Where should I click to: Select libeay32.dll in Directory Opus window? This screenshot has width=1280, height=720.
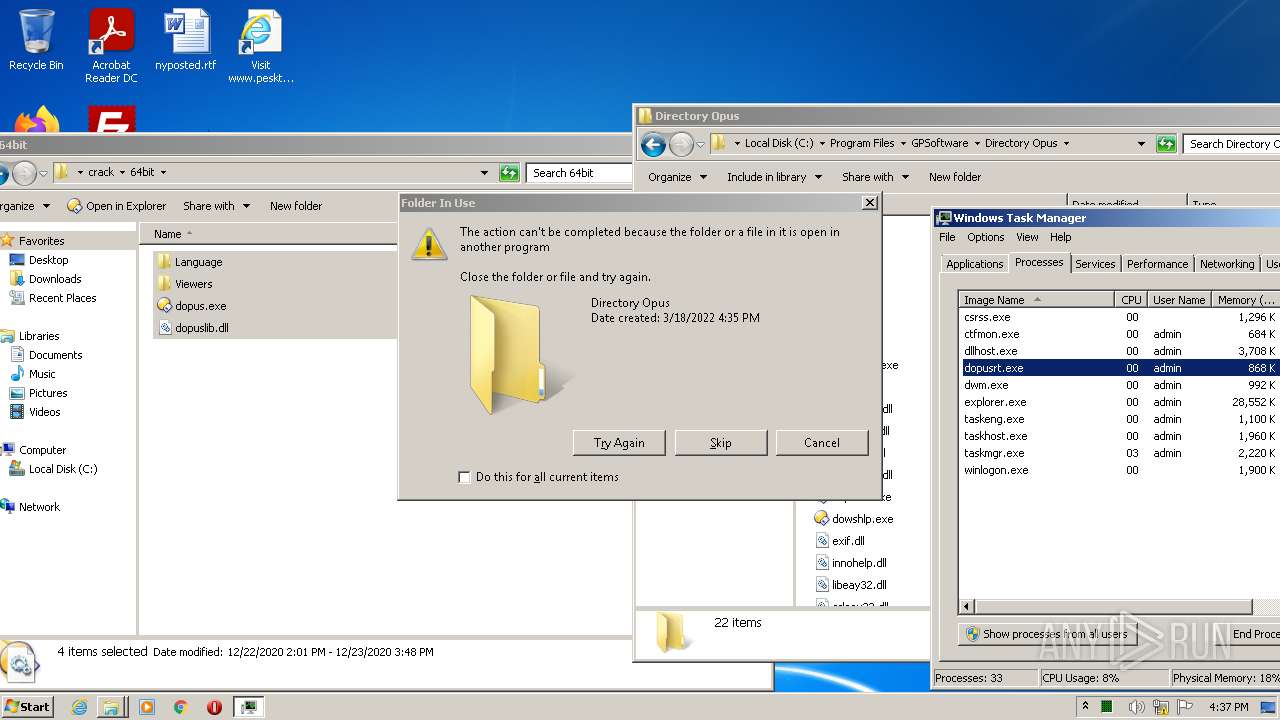click(859, 585)
